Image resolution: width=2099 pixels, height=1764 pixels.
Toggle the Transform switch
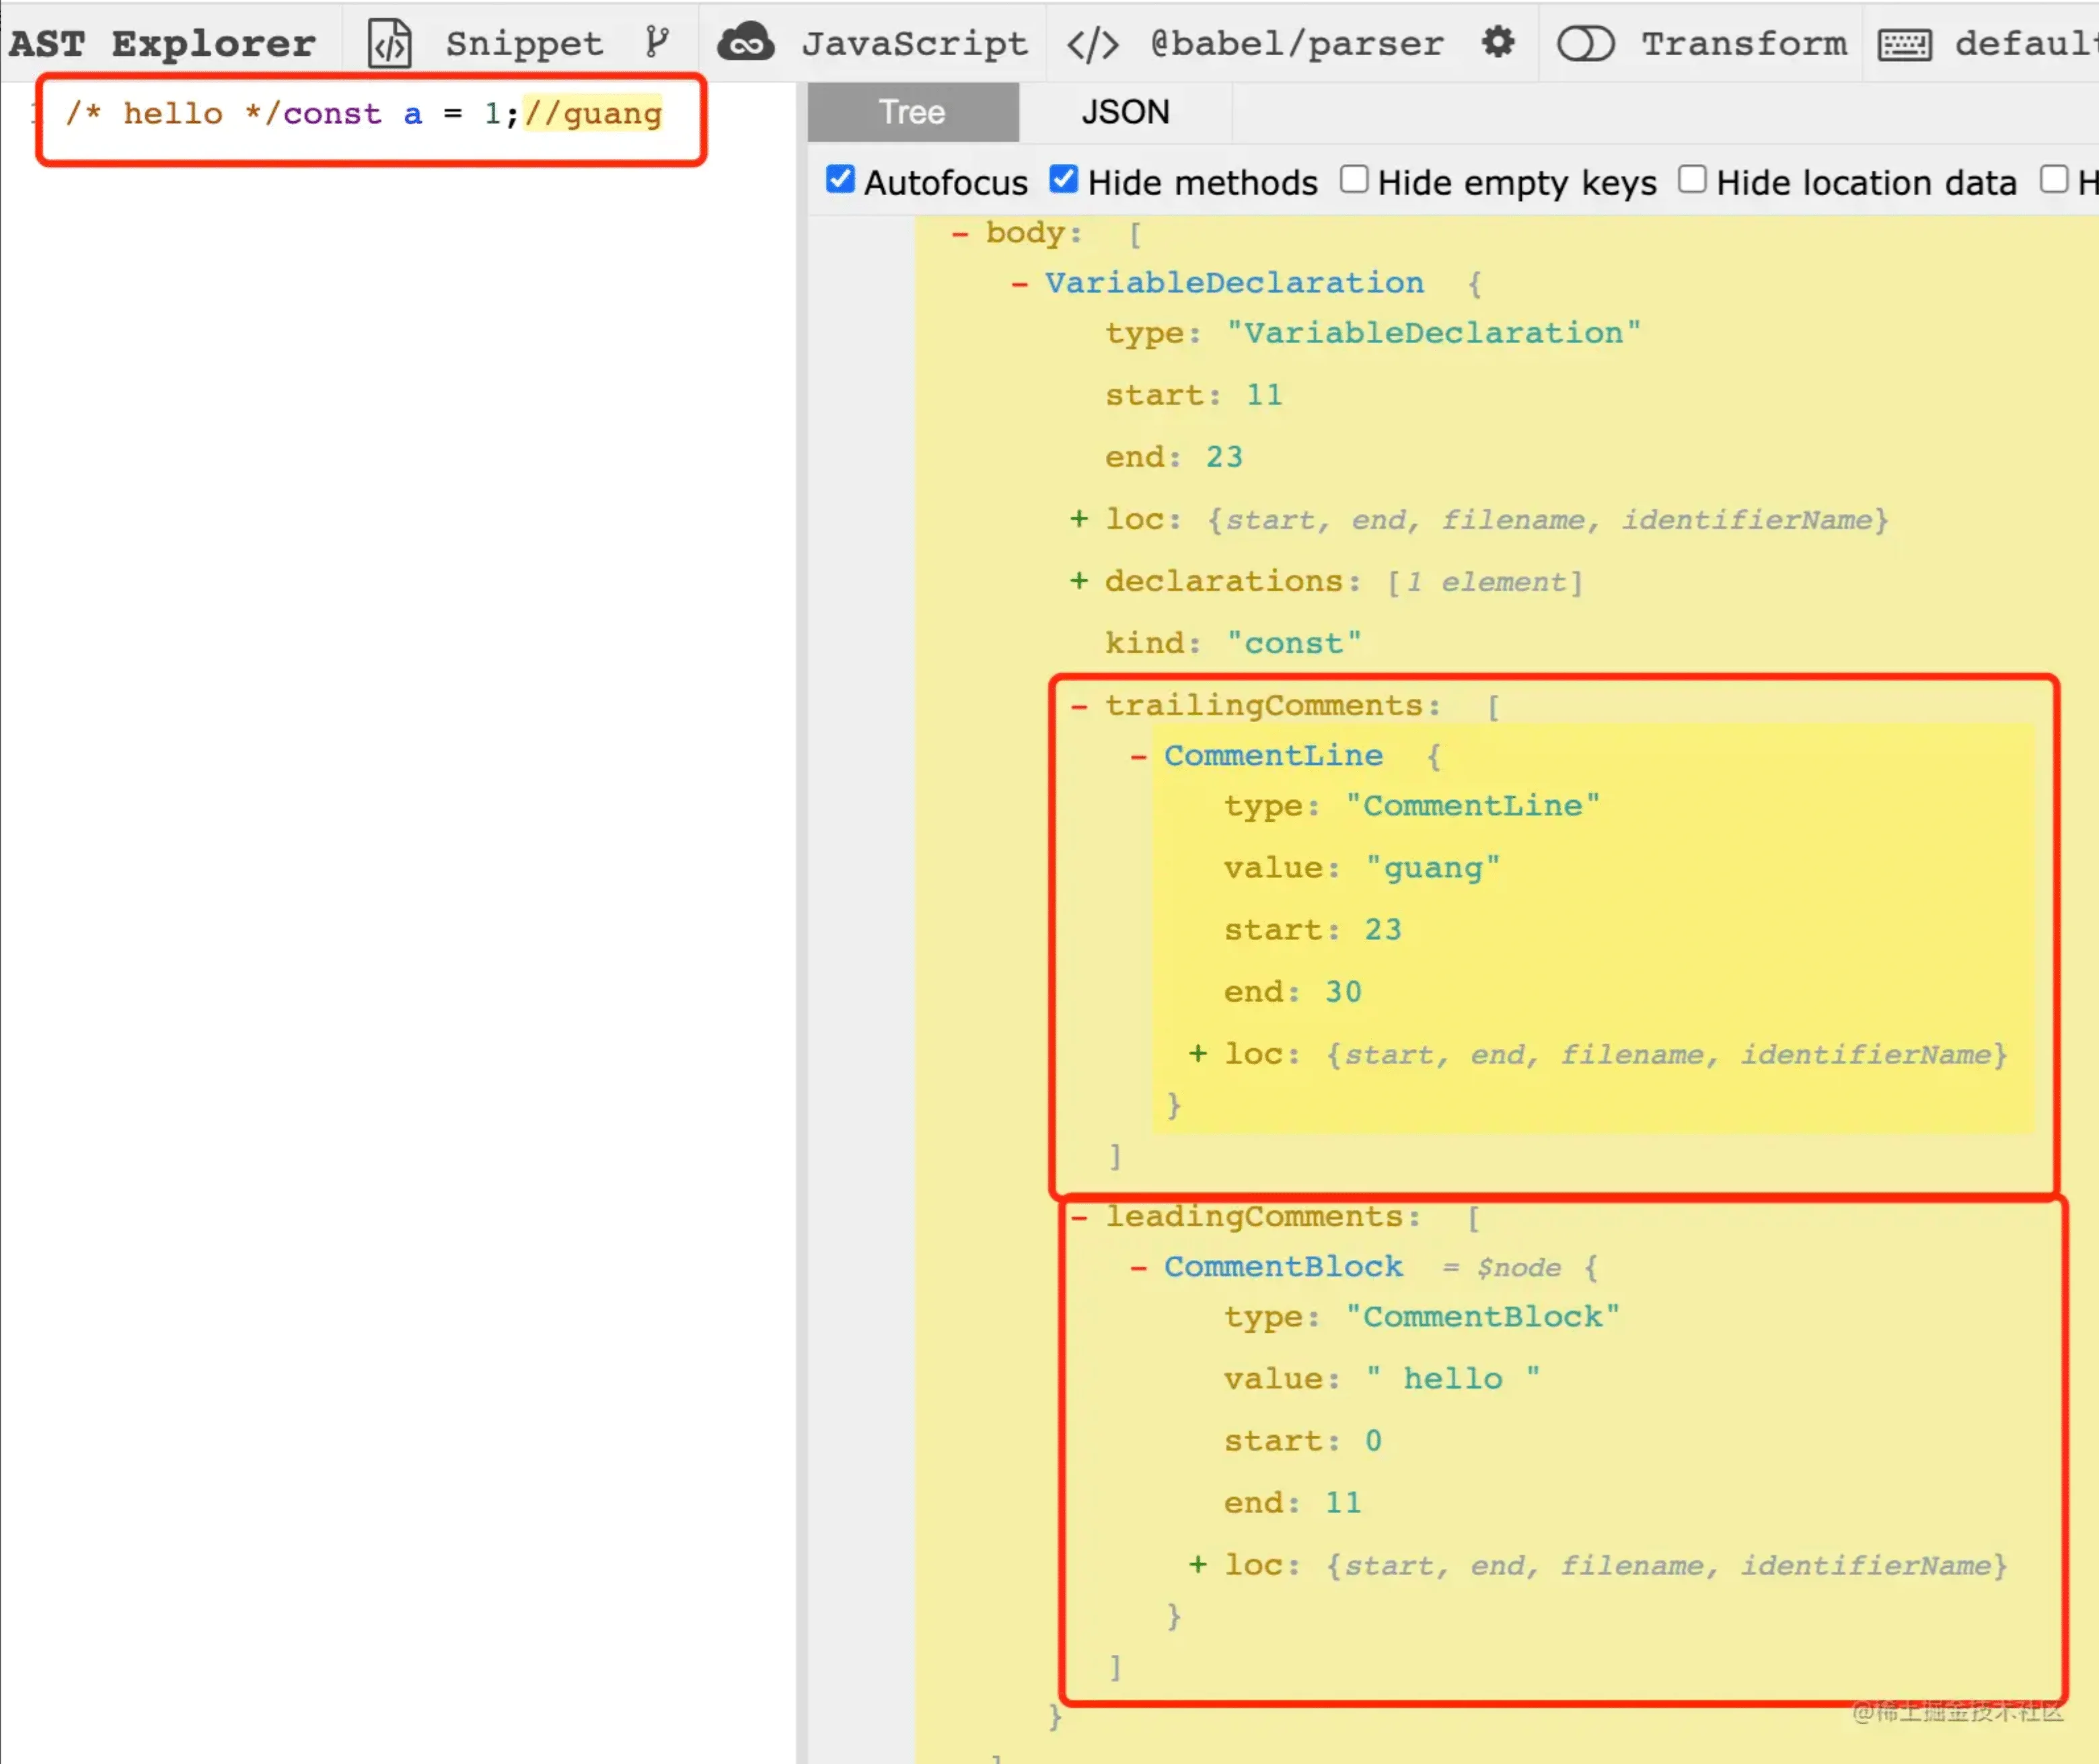click(x=1585, y=43)
